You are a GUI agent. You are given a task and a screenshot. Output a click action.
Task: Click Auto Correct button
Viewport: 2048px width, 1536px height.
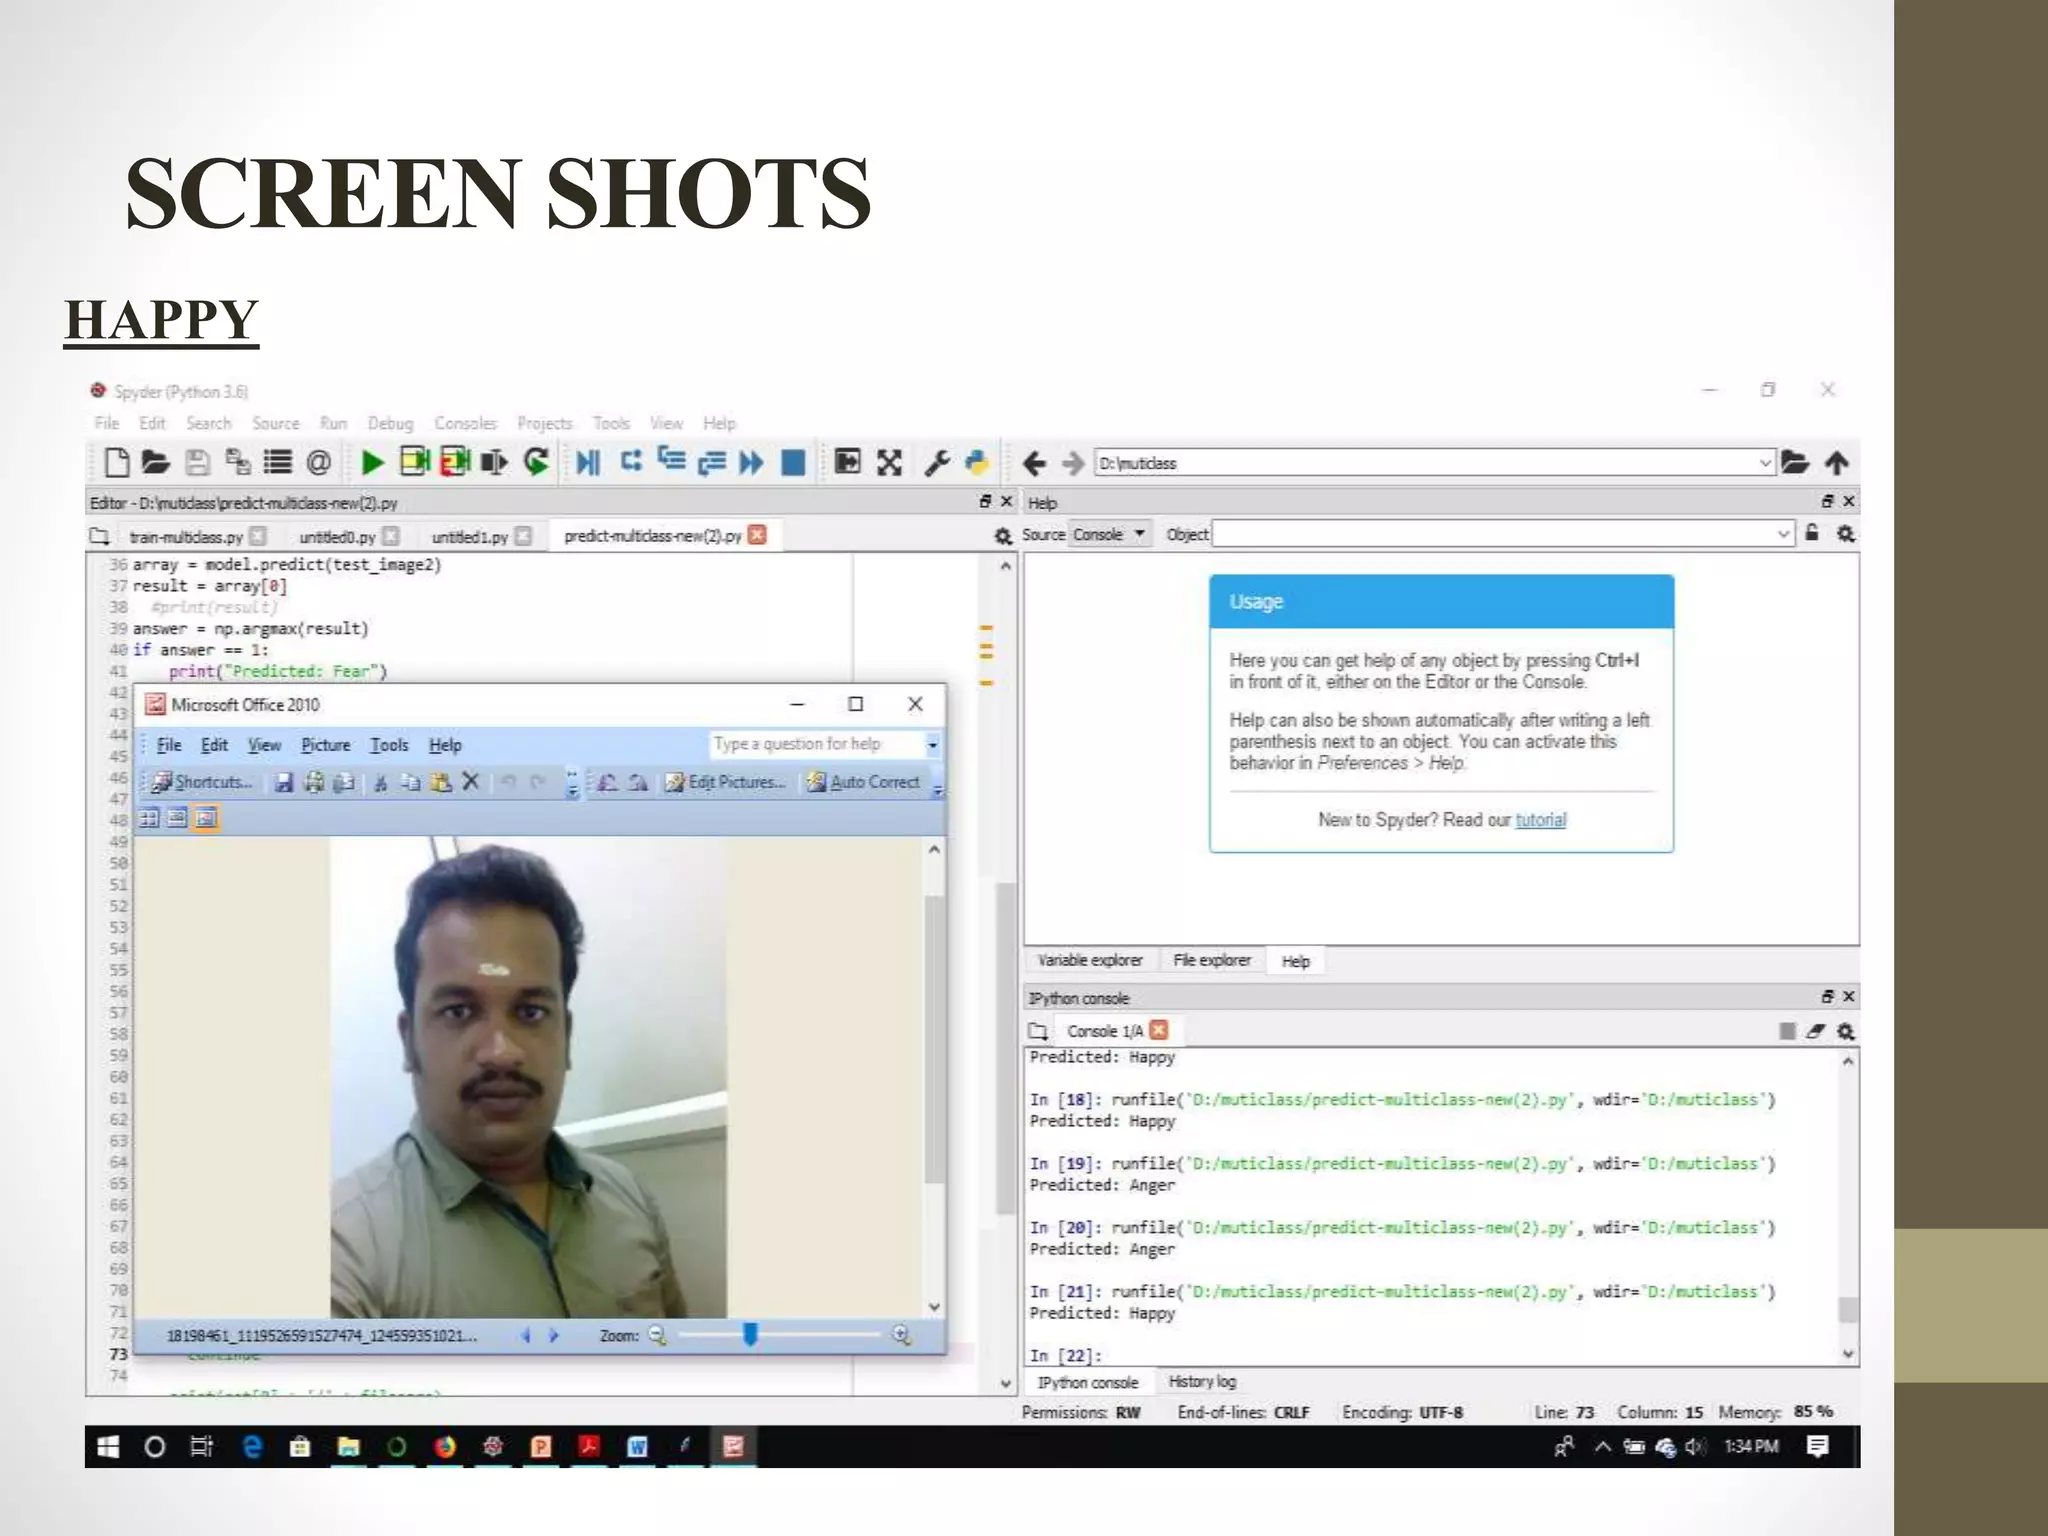[863, 782]
